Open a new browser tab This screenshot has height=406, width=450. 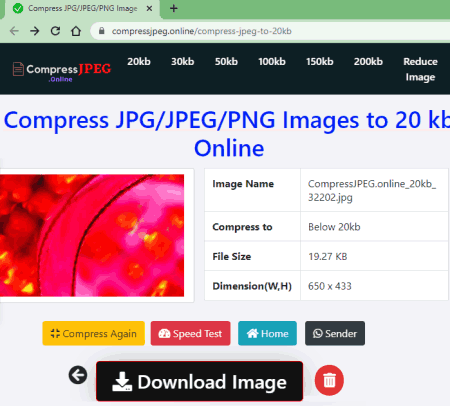point(174,8)
